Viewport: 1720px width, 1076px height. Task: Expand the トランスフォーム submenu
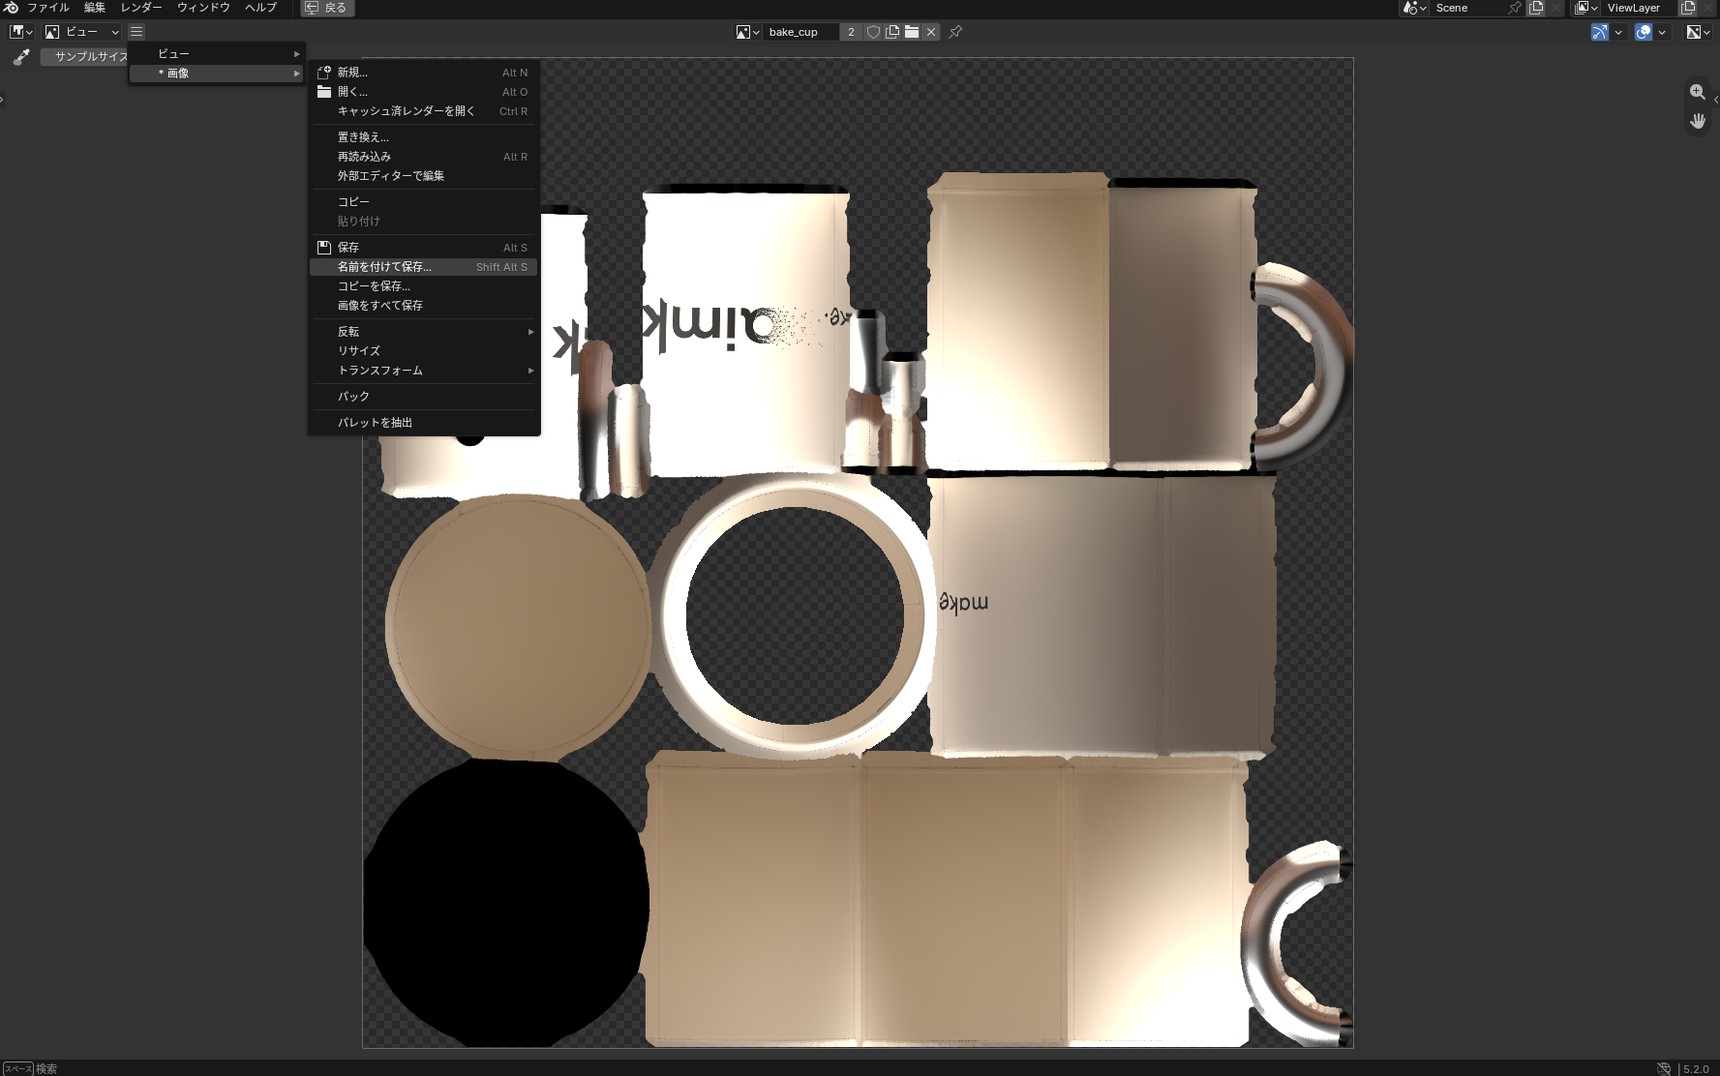click(x=424, y=370)
